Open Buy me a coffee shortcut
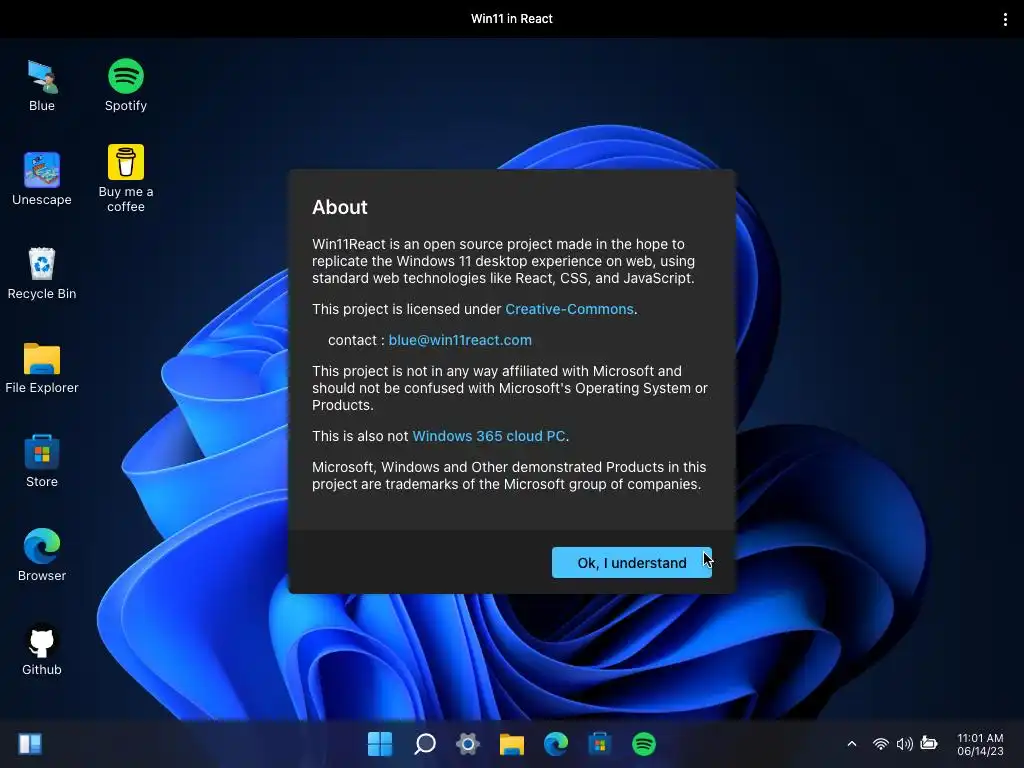Viewport: 1024px width, 768px height. [x=125, y=179]
